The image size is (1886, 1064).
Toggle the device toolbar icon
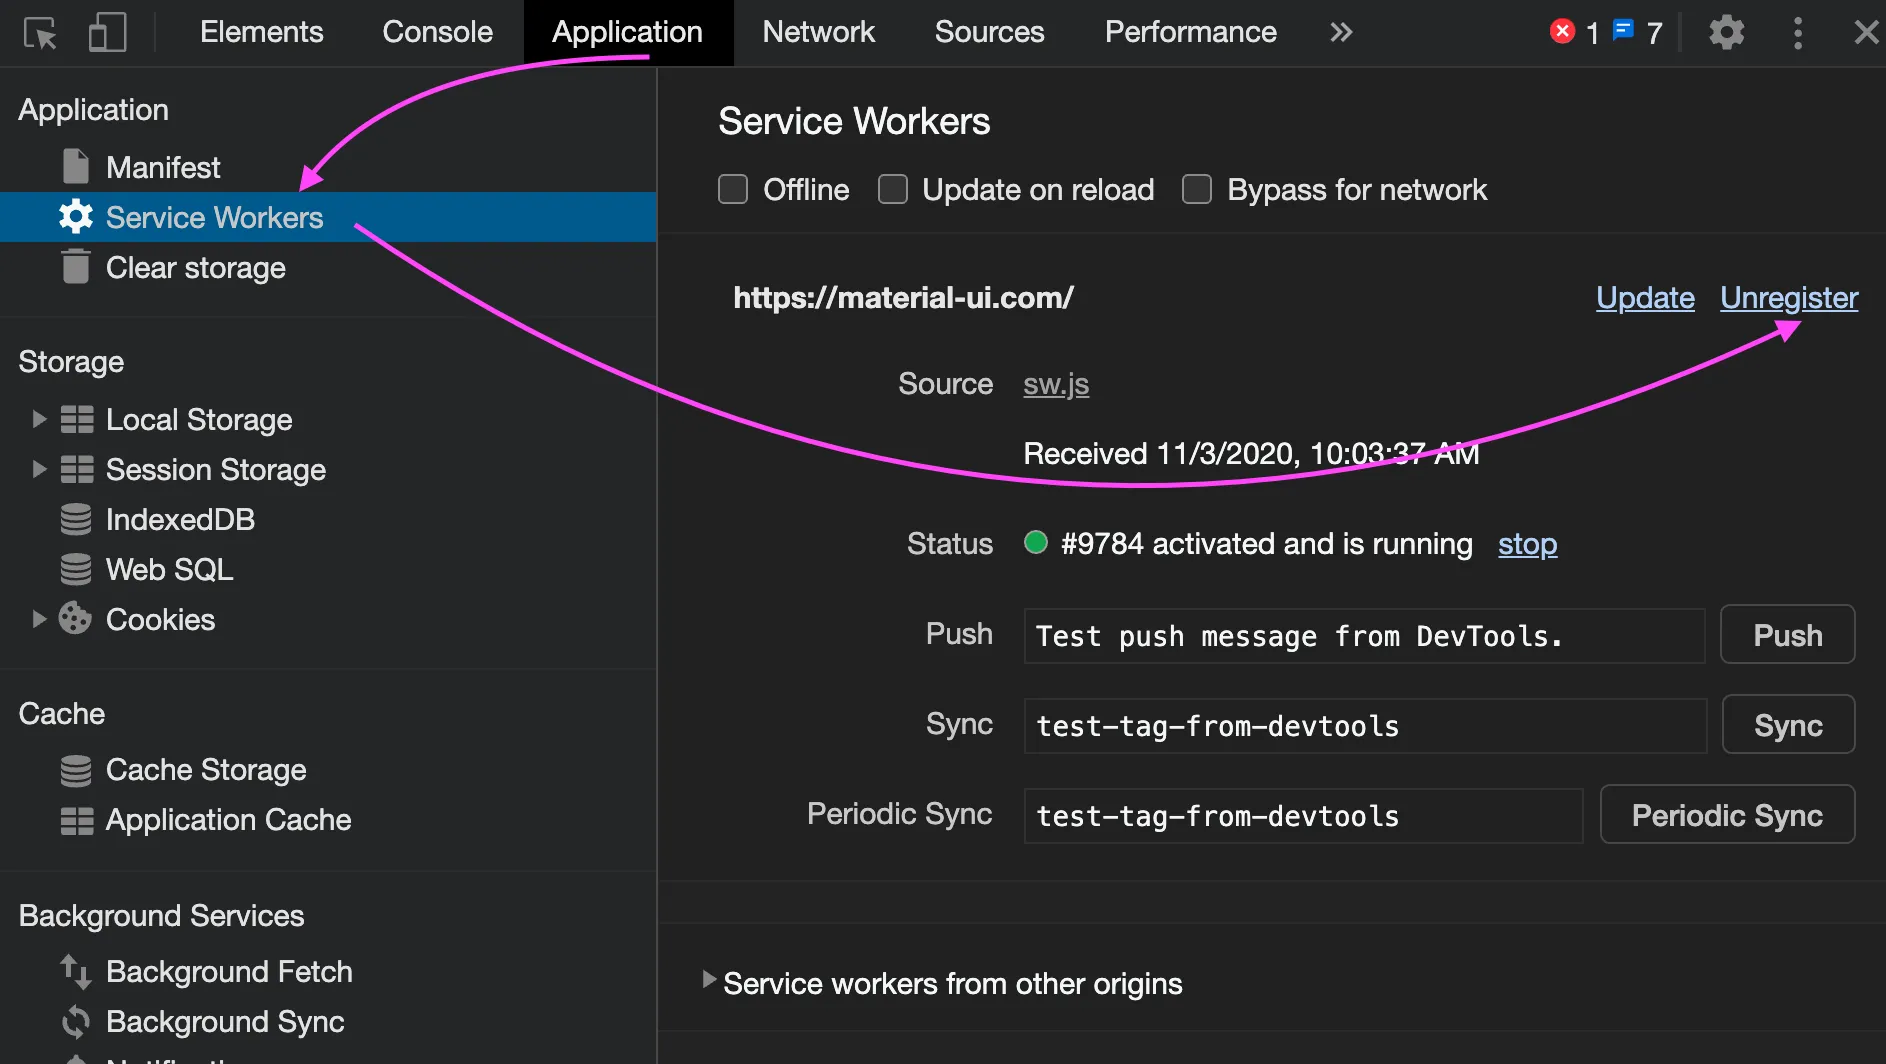click(x=107, y=33)
